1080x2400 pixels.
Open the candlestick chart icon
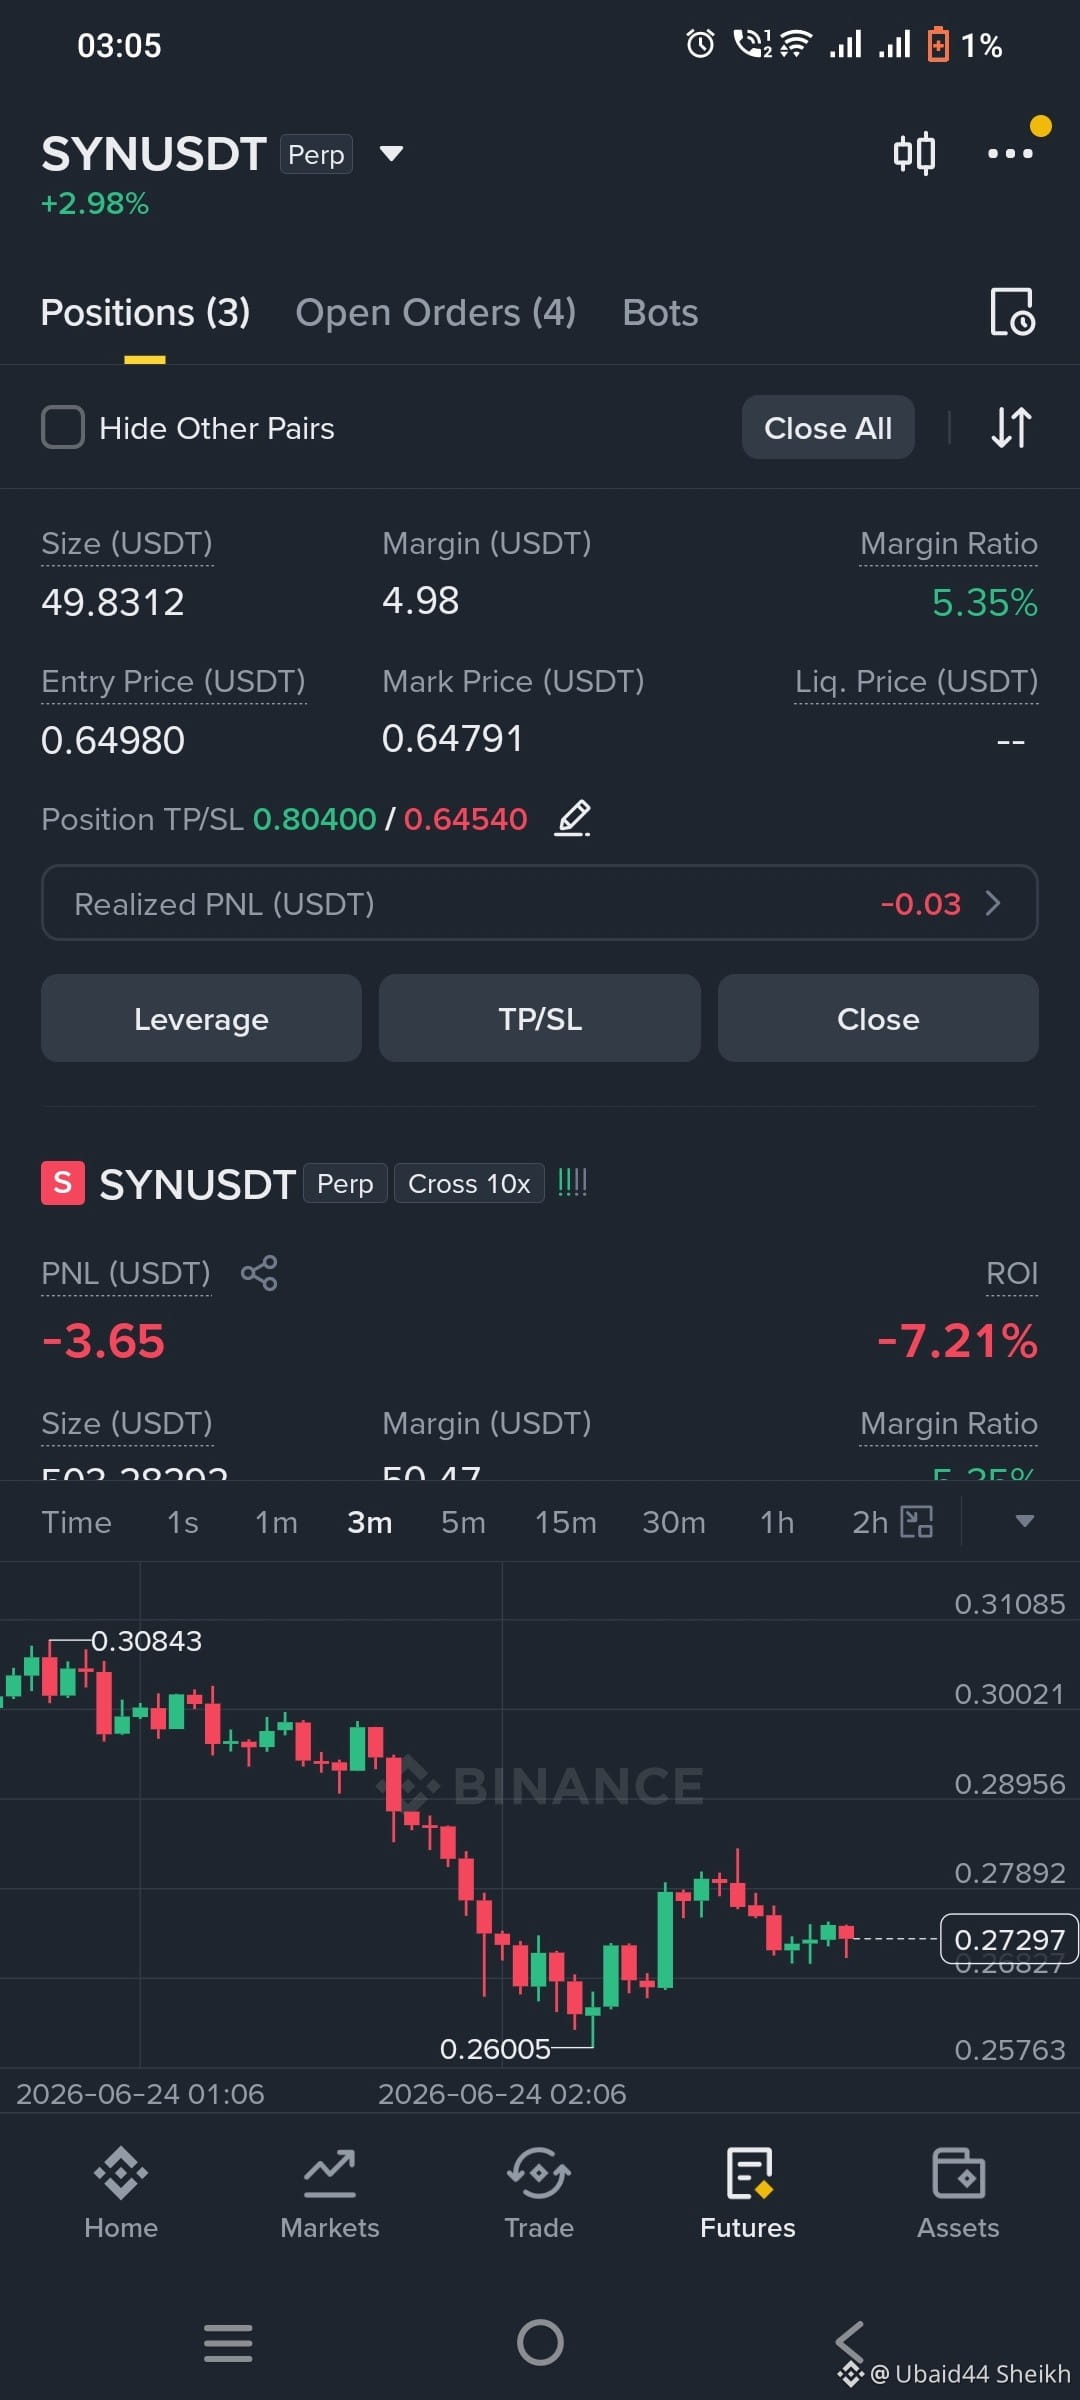[914, 153]
